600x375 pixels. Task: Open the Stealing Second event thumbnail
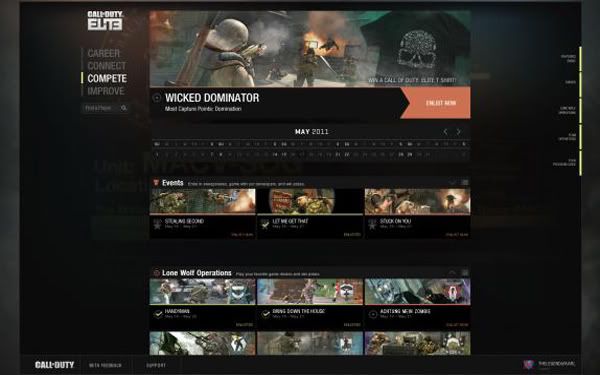click(202, 201)
